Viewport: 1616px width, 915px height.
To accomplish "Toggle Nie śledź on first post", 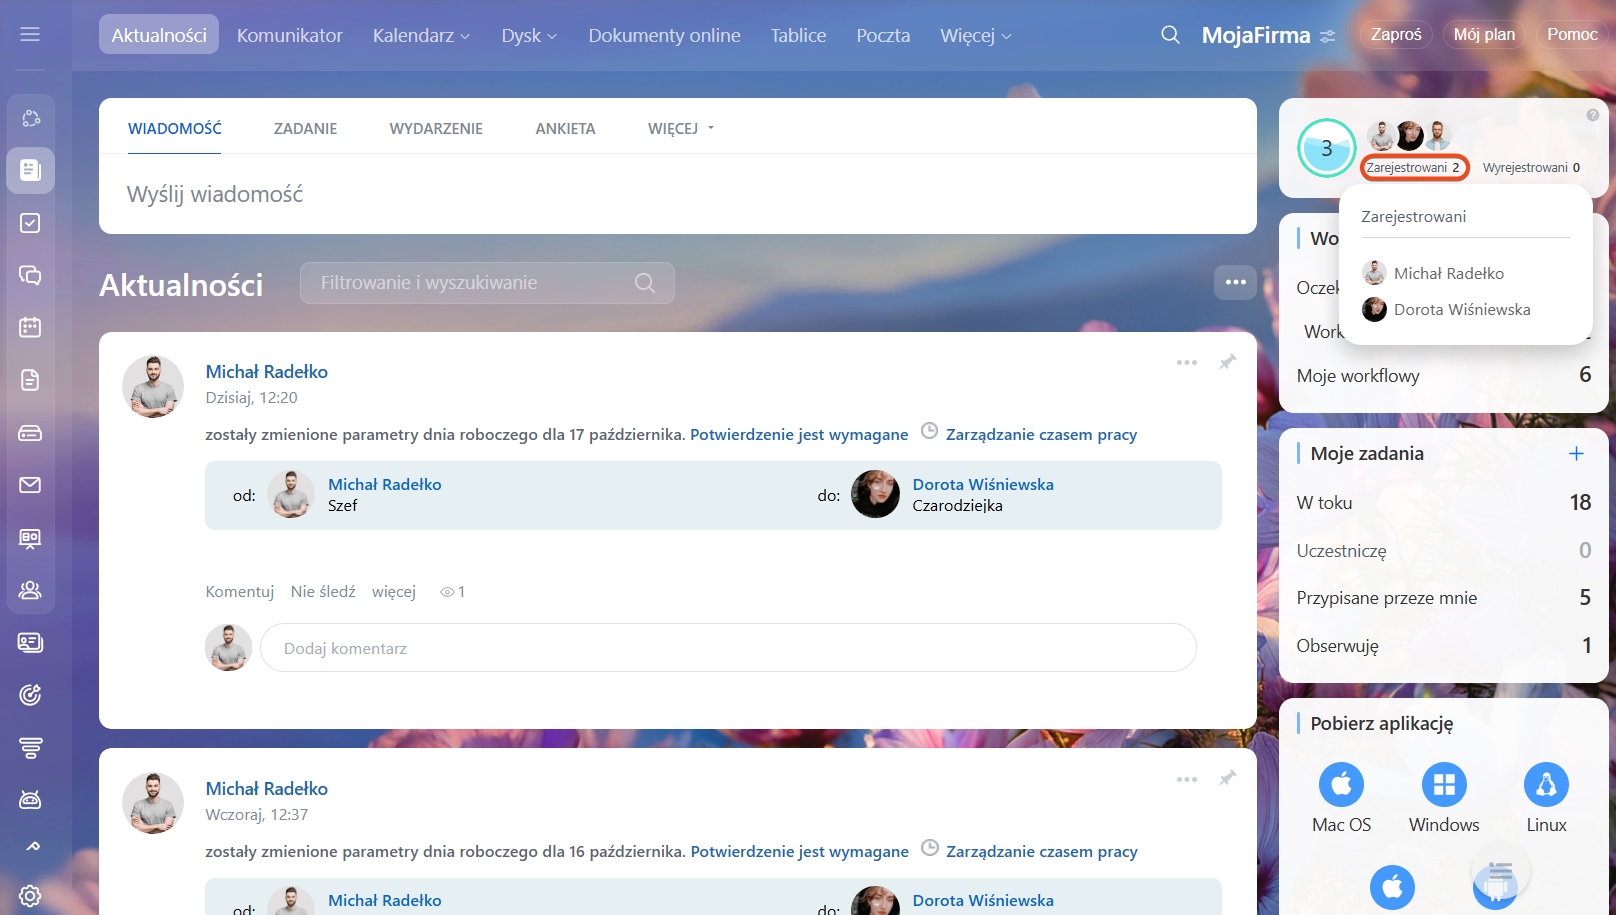I will 323,592.
